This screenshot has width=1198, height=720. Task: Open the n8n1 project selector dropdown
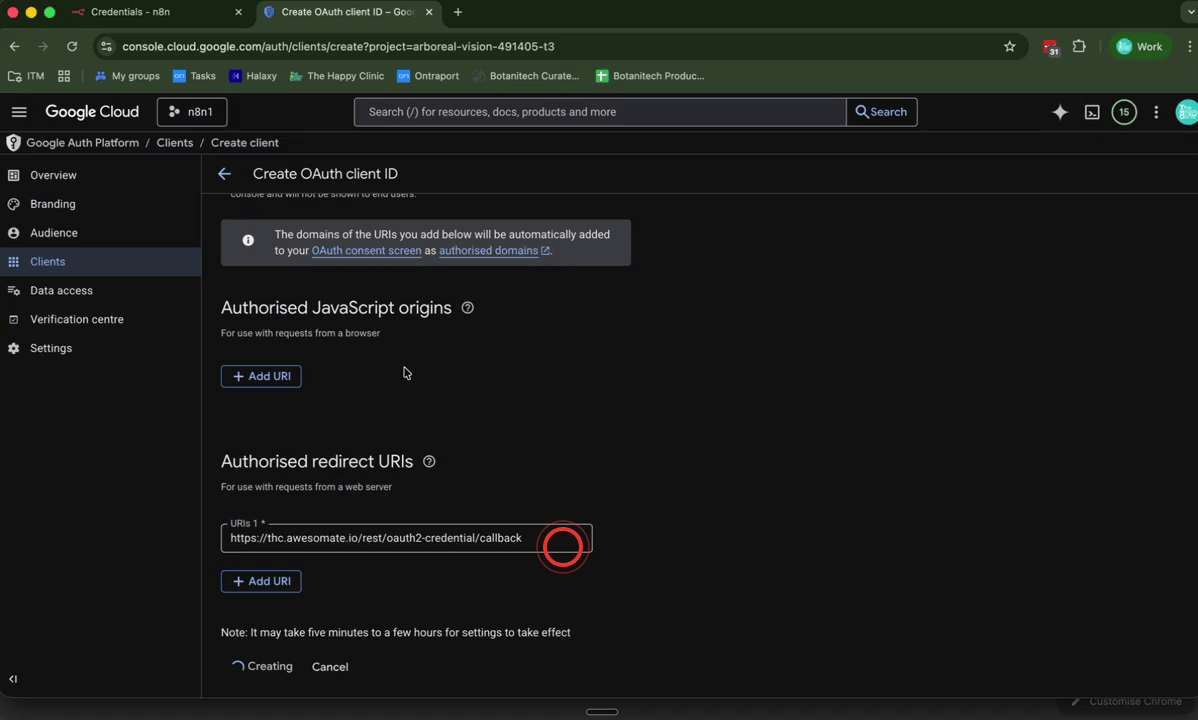191,112
